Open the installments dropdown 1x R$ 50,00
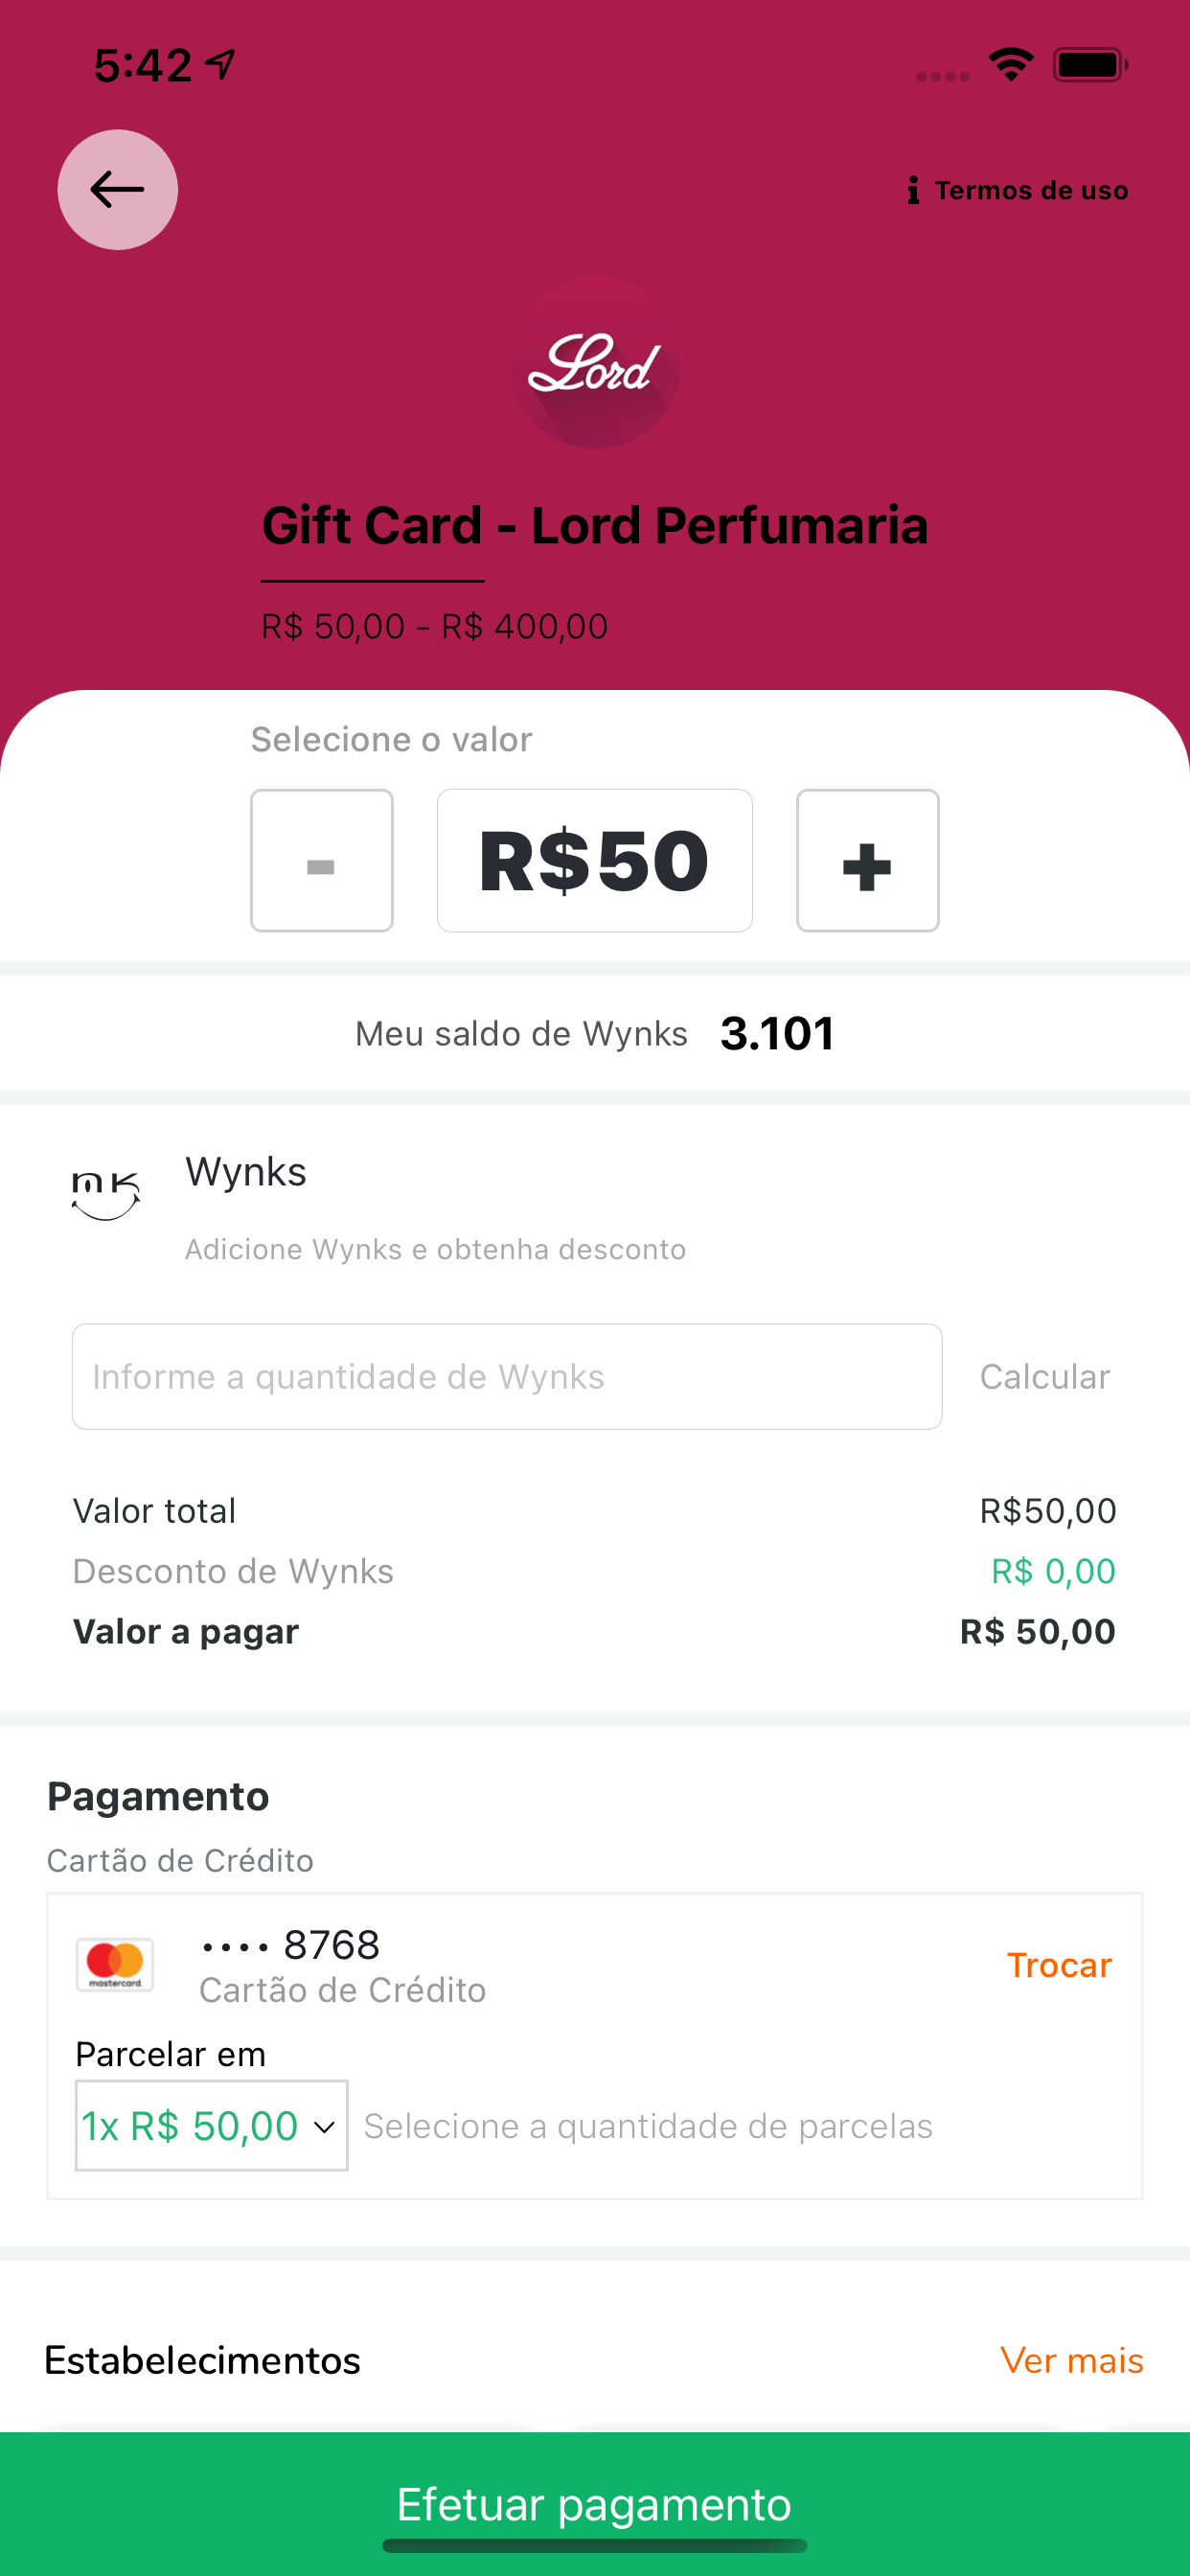Image resolution: width=1190 pixels, height=2576 pixels. 211,2126
